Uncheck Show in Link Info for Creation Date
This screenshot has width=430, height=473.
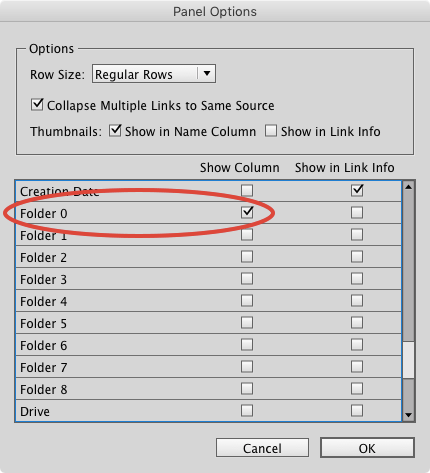coord(357,190)
